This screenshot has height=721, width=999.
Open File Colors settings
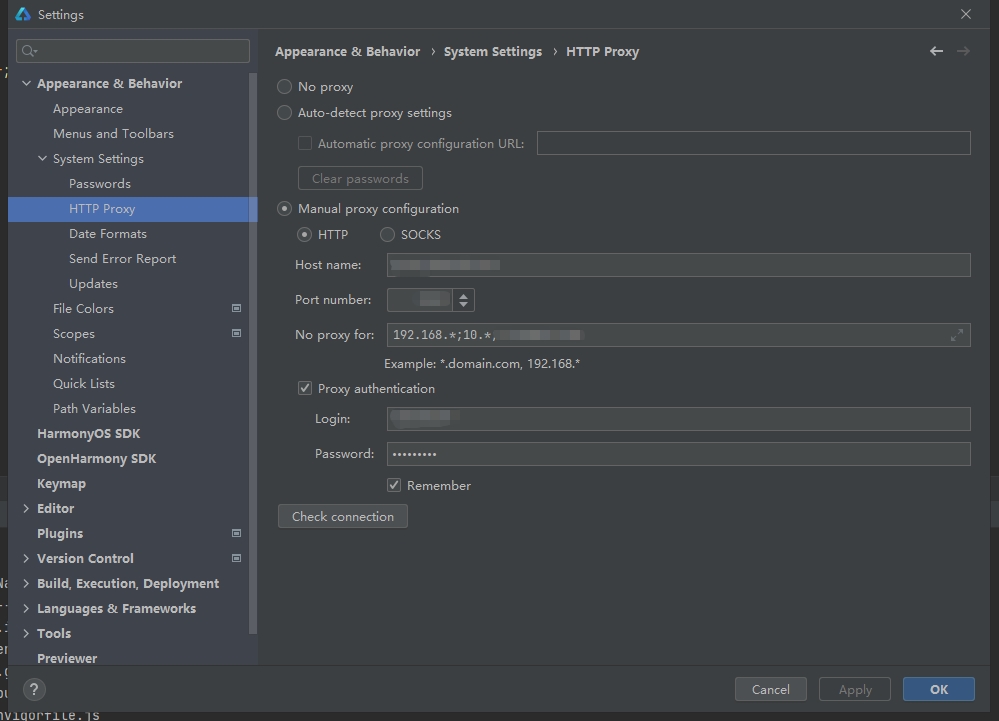point(83,308)
